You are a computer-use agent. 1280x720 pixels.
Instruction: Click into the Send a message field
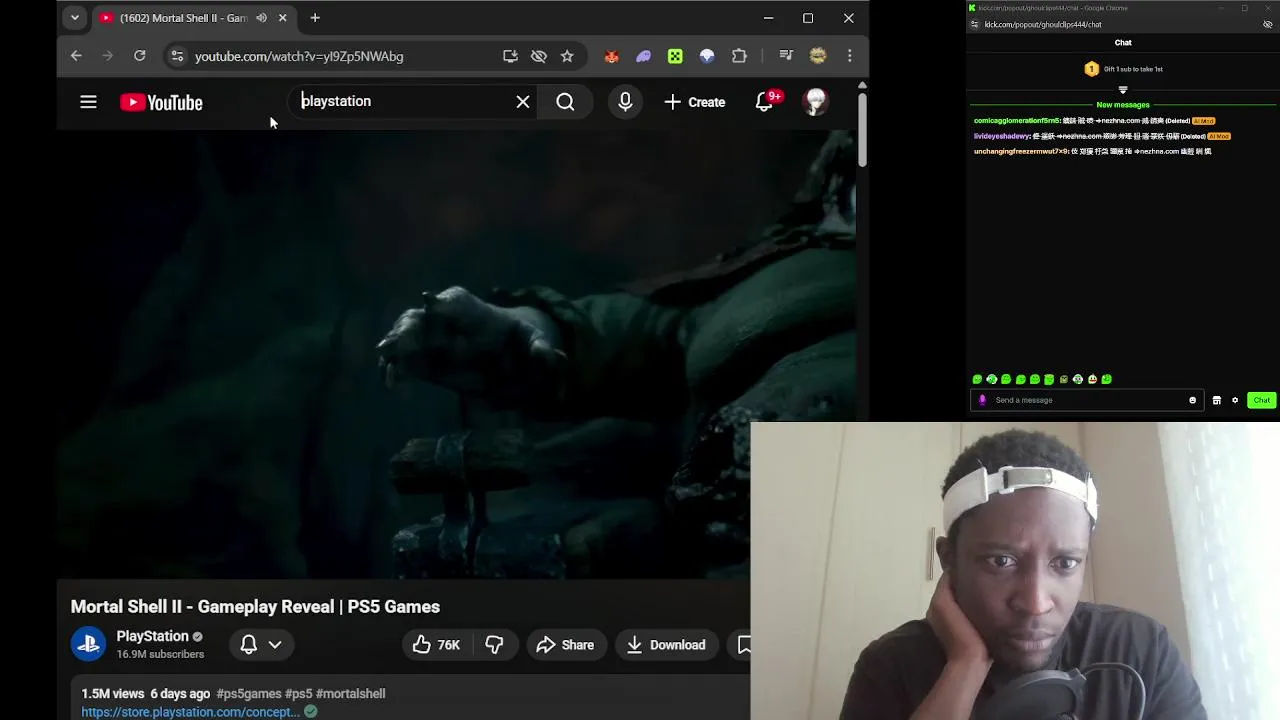pos(1088,400)
